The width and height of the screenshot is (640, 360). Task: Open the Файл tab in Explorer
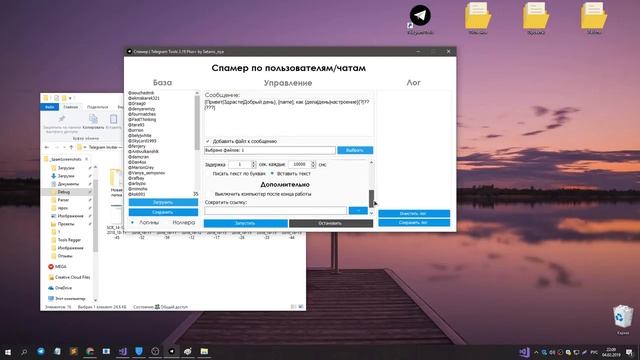coord(50,107)
